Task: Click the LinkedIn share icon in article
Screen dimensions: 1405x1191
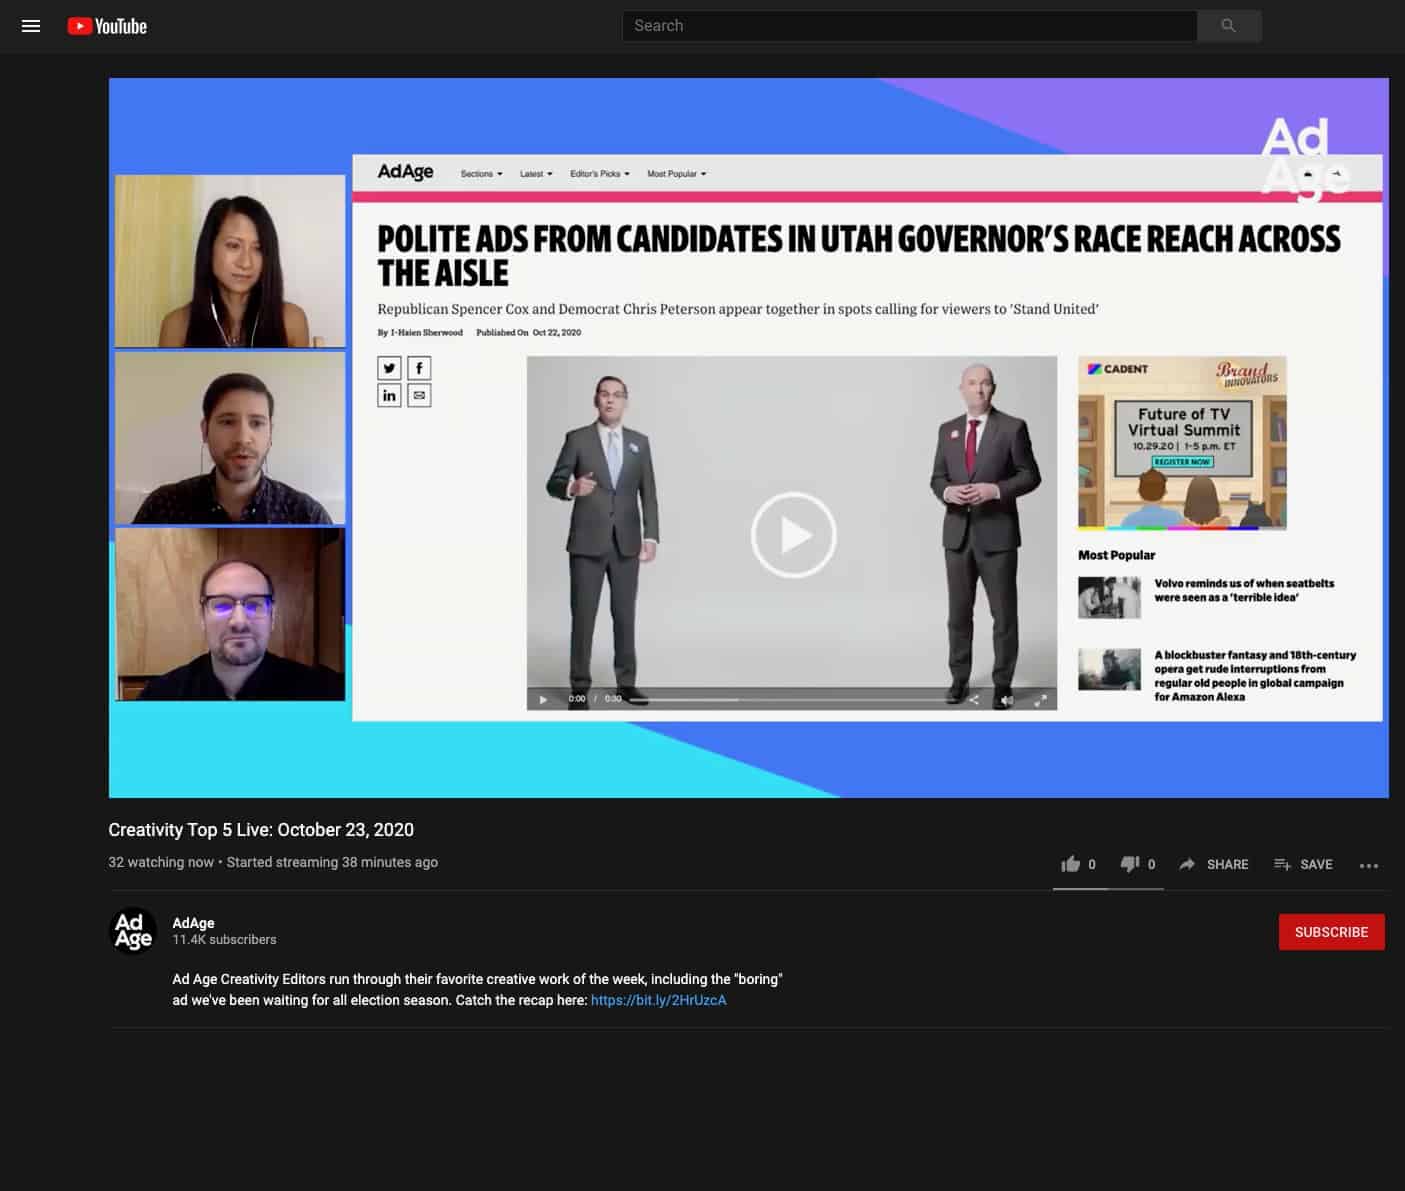Action: 389,395
